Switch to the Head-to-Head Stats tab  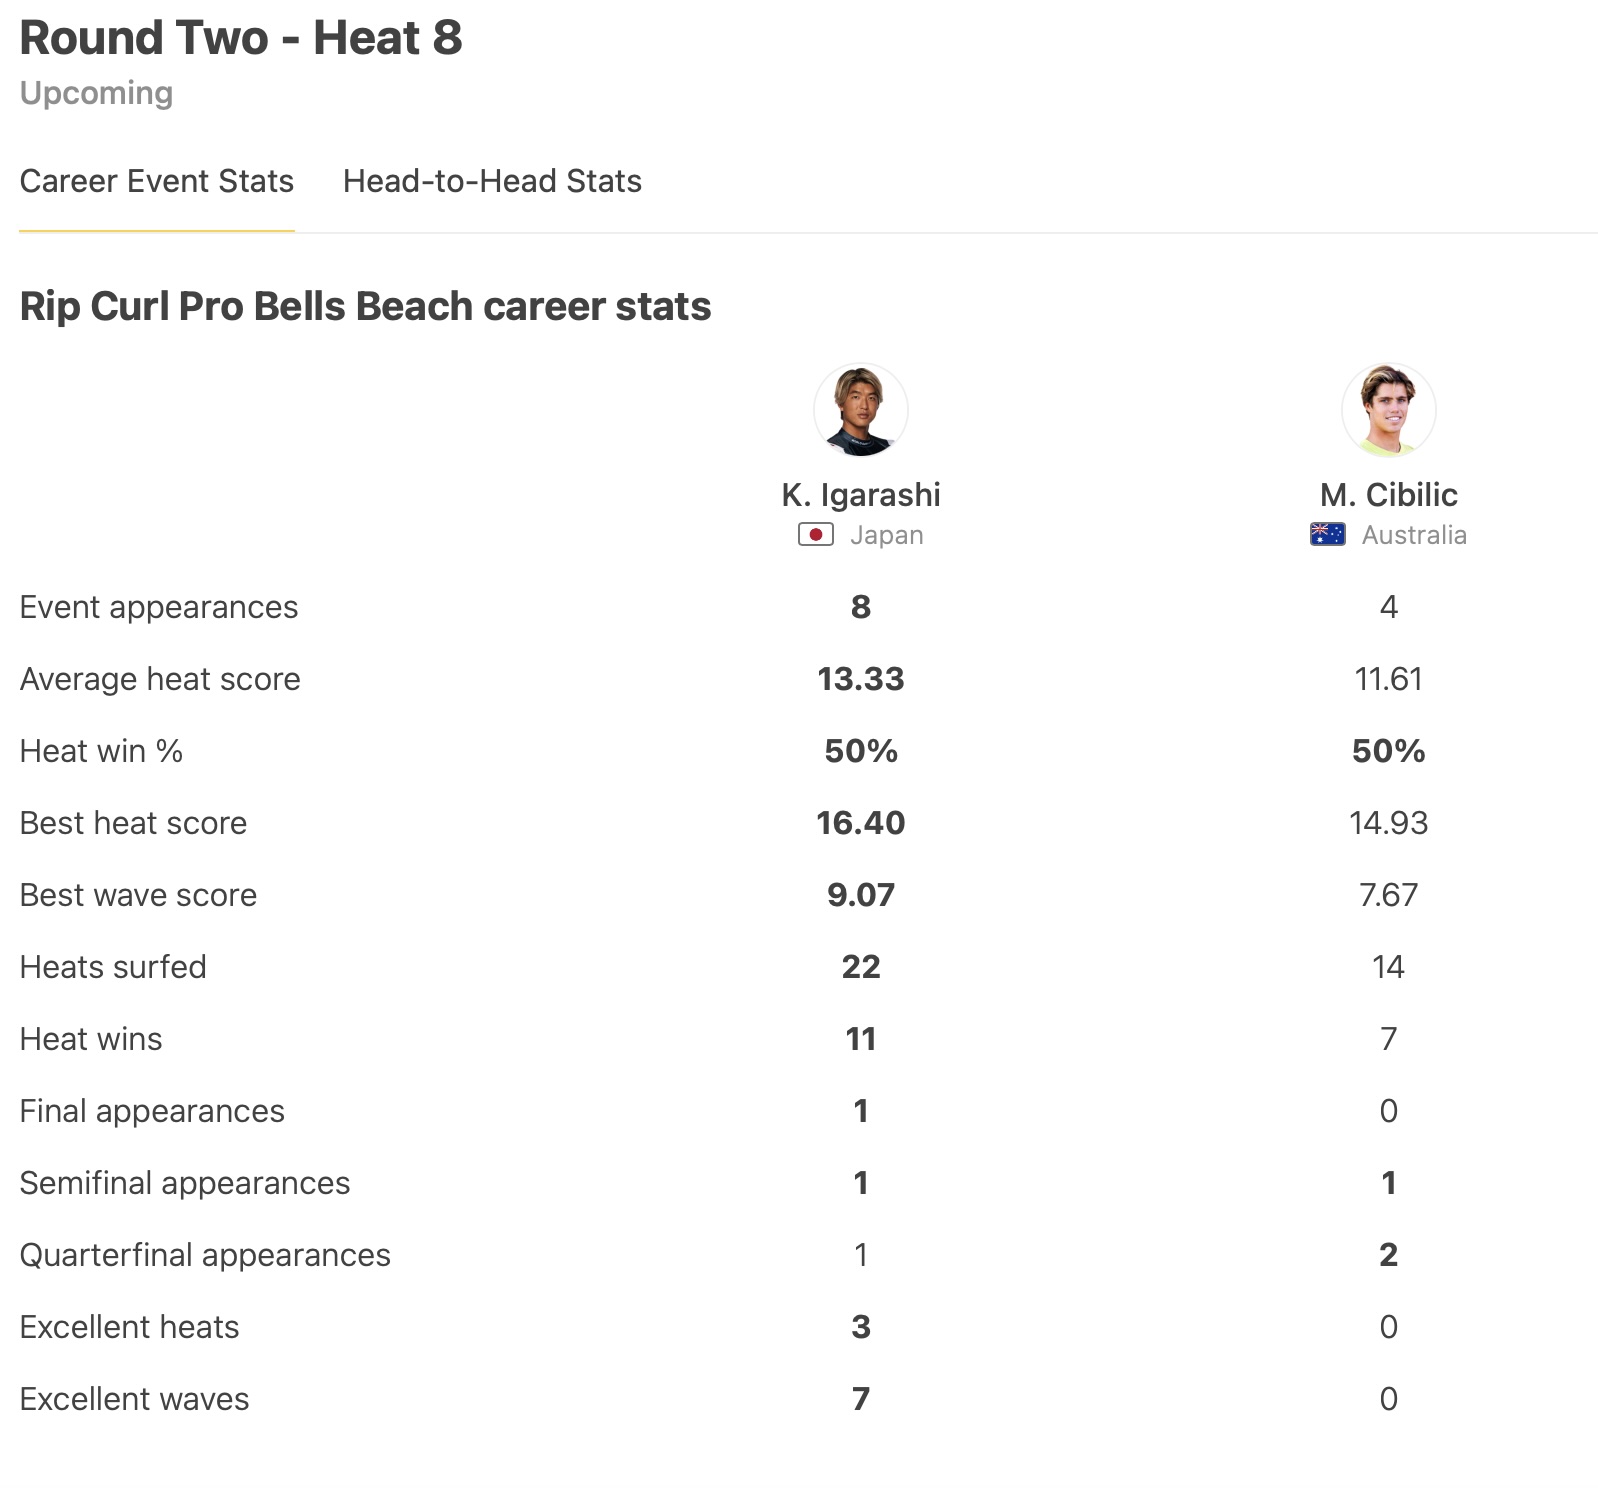492,181
